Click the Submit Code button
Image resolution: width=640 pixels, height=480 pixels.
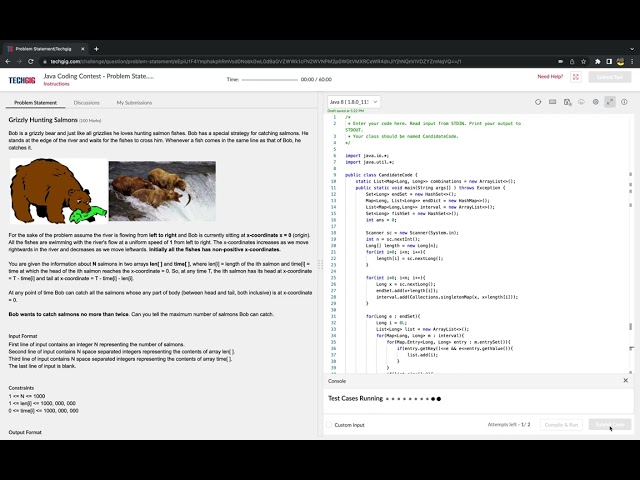[610, 425]
